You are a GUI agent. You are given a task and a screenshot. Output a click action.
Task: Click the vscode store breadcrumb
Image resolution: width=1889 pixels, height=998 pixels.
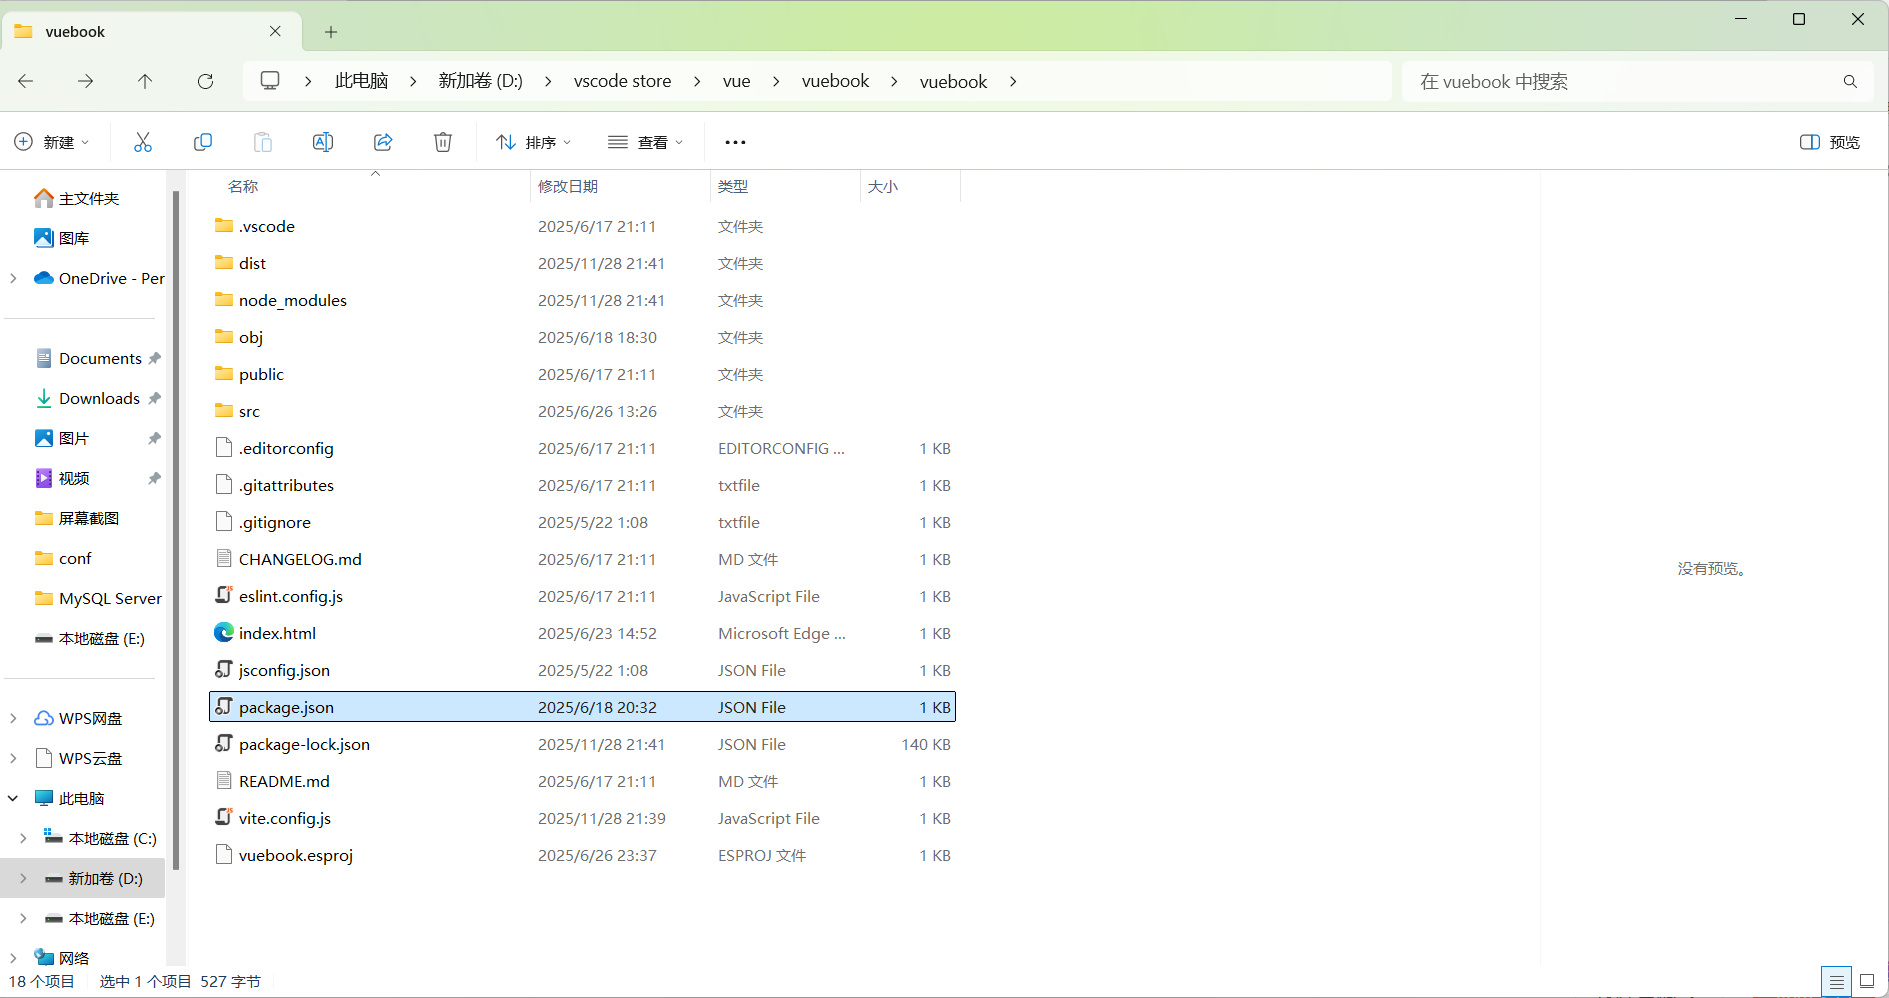pos(622,81)
